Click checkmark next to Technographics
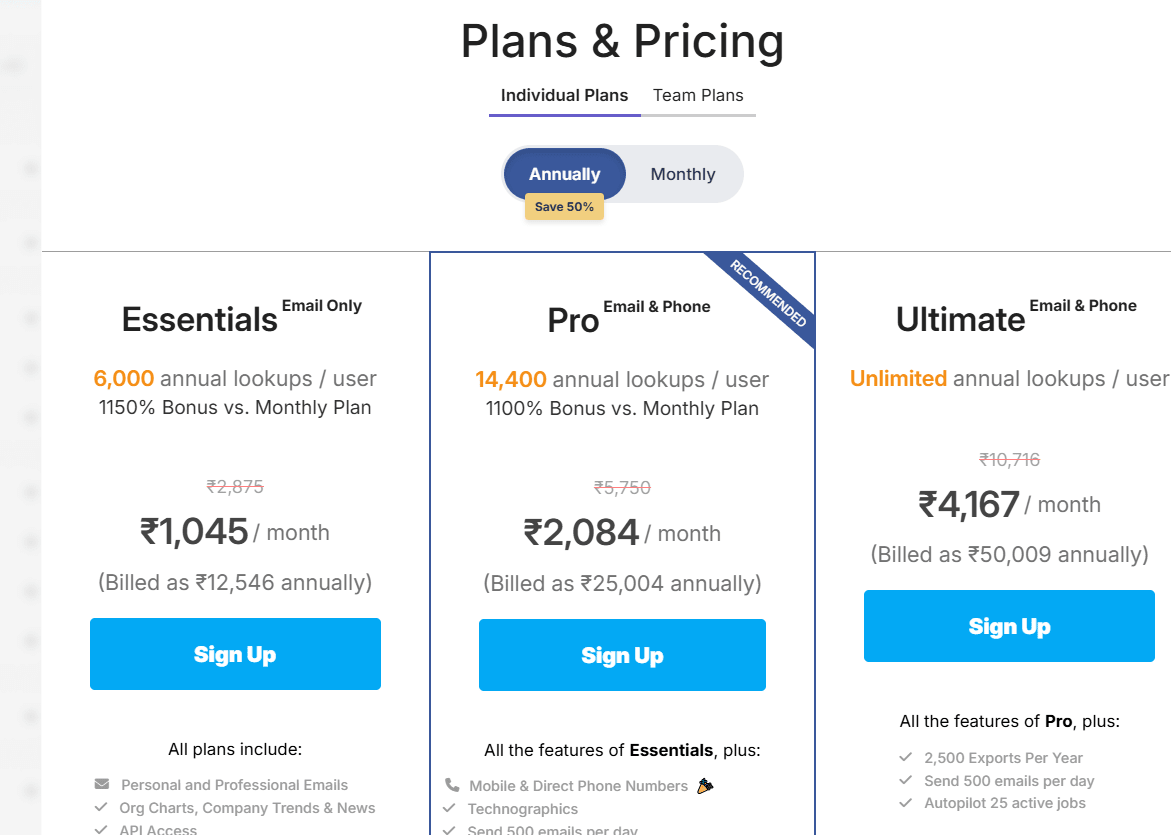Screen dimensions: 1171x835 pos(449,808)
